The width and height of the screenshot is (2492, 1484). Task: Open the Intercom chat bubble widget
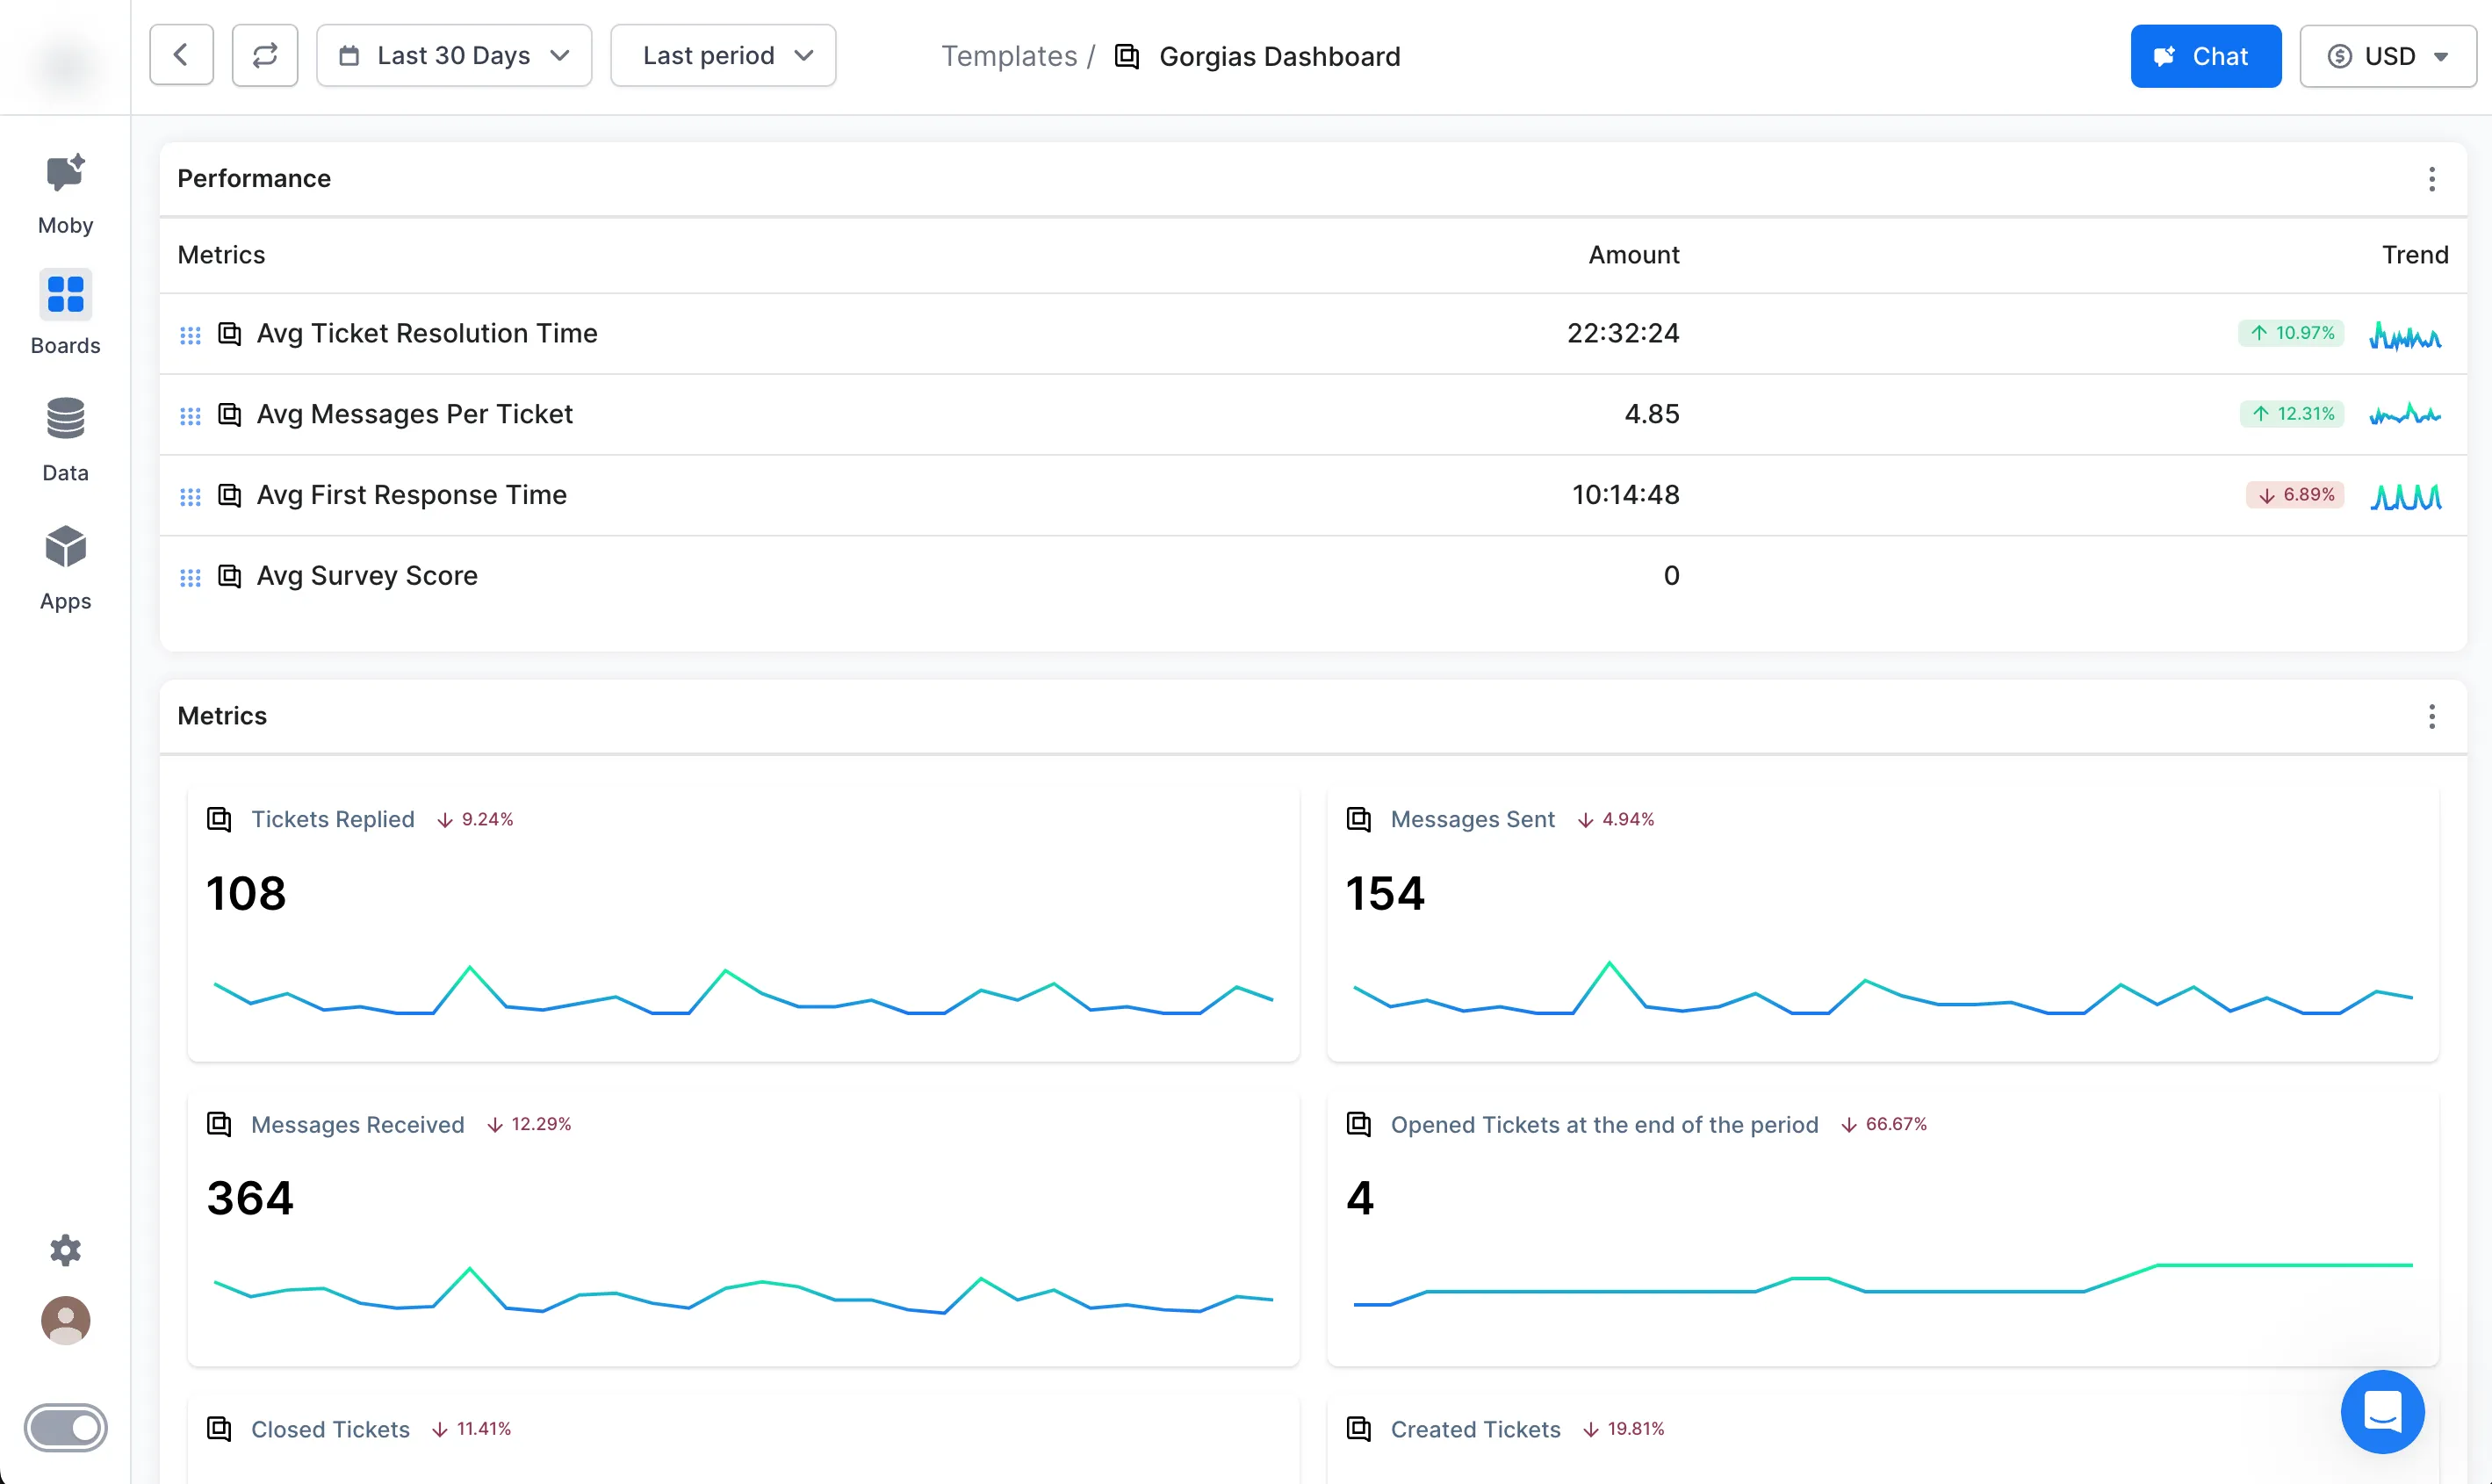click(2381, 1411)
